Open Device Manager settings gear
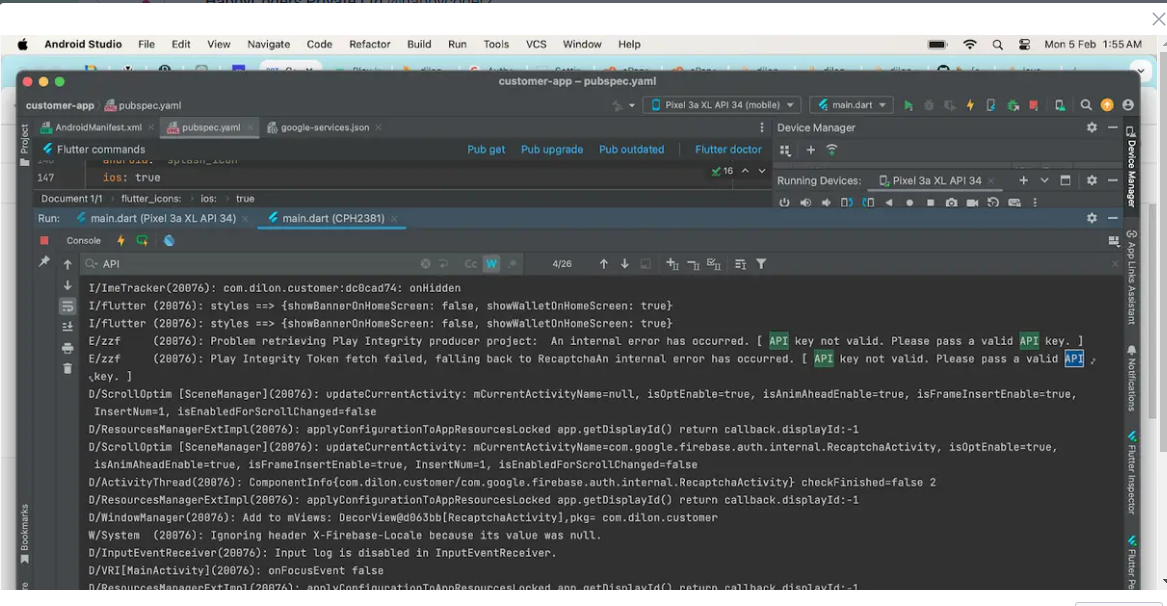 [1092, 127]
